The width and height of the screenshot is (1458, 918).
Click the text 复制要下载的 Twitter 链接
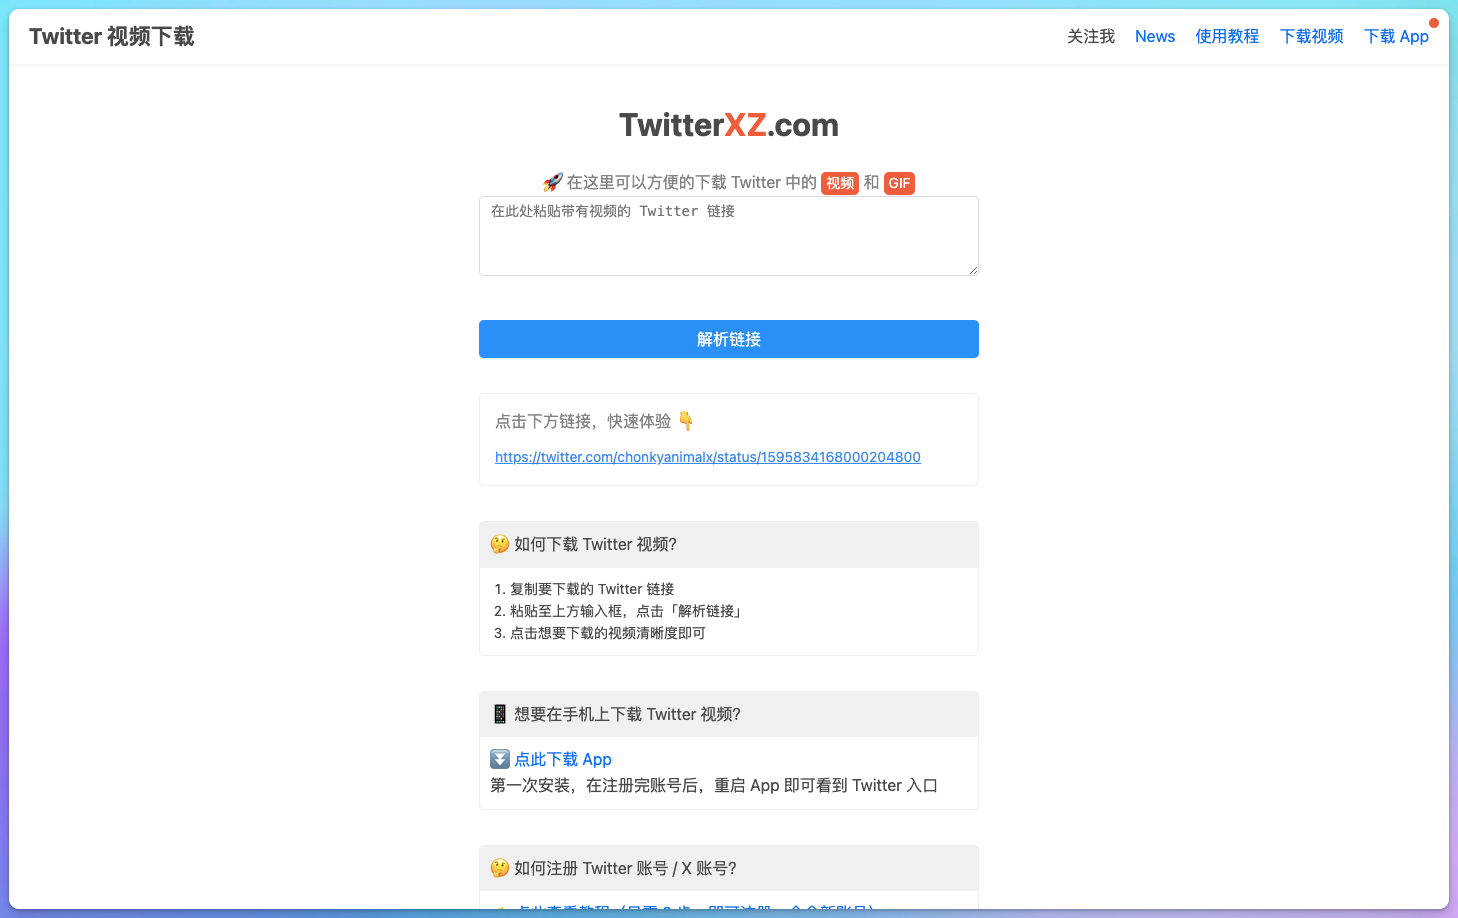[x=592, y=589]
